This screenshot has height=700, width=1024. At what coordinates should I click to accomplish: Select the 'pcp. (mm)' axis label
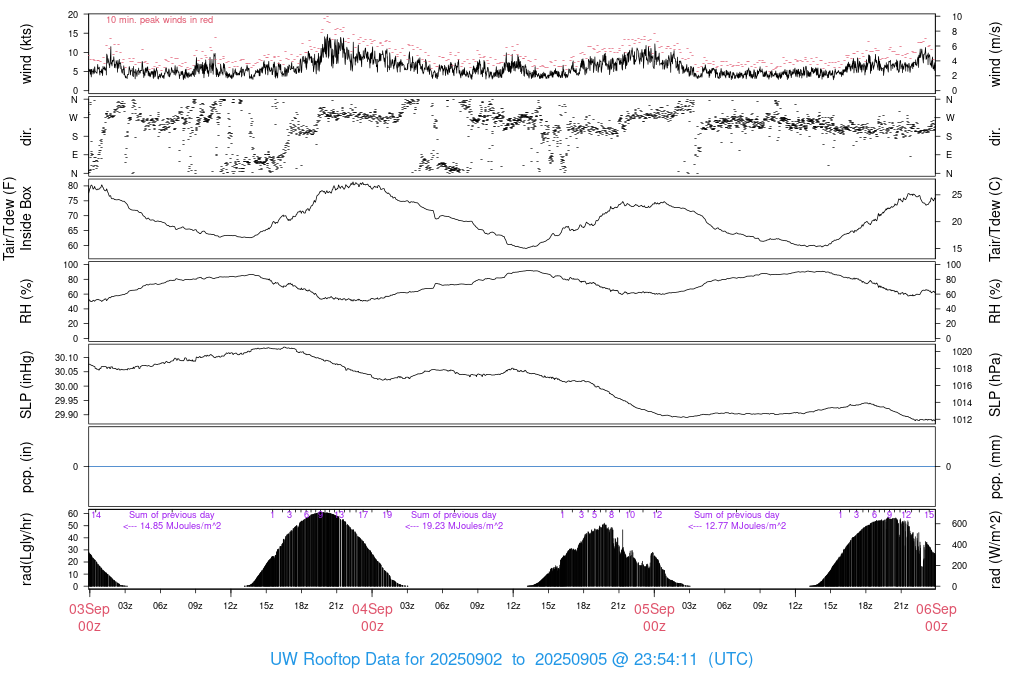[x=995, y=467]
